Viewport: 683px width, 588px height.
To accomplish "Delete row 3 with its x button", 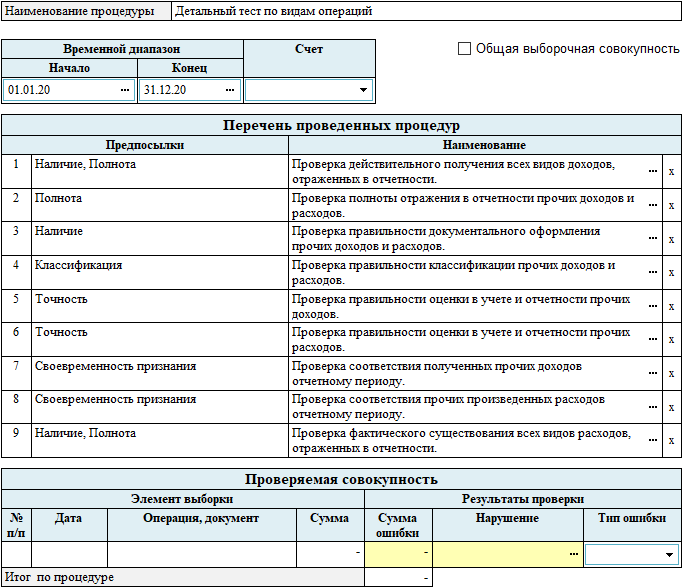I will tap(672, 239).
